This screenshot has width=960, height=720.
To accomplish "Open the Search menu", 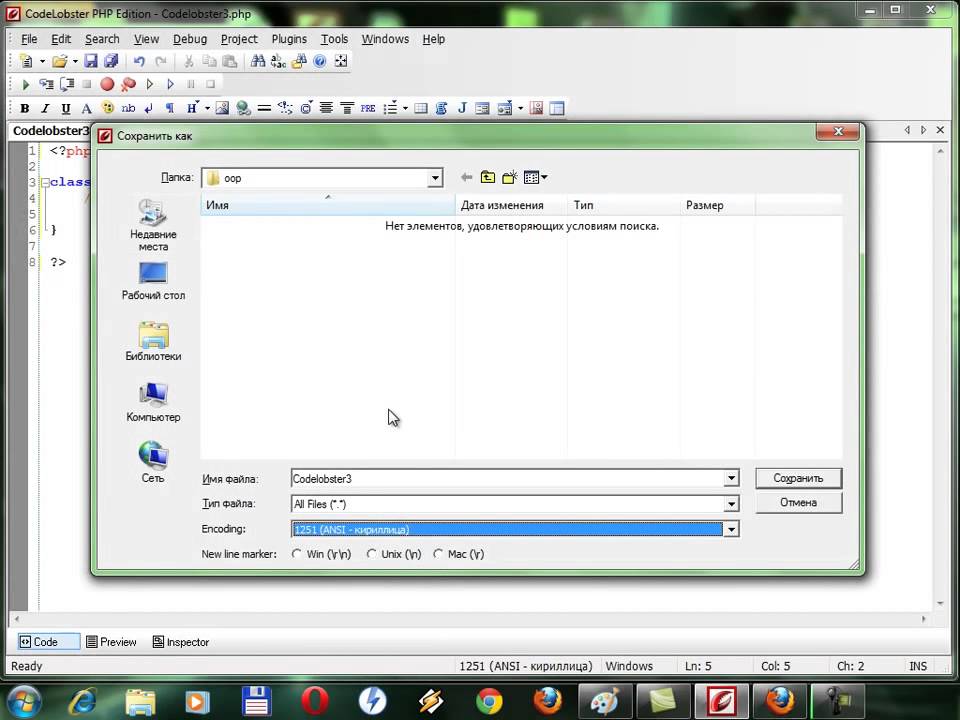I will pos(102,39).
